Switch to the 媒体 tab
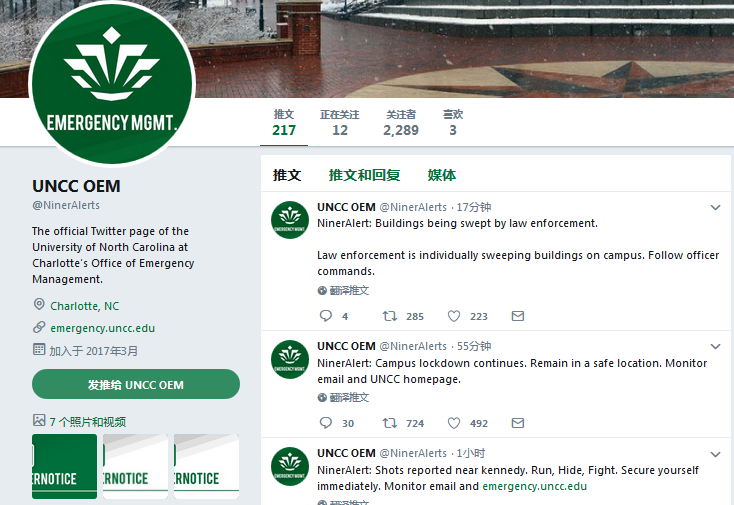This screenshot has height=505, width=734. tap(442, 175)
